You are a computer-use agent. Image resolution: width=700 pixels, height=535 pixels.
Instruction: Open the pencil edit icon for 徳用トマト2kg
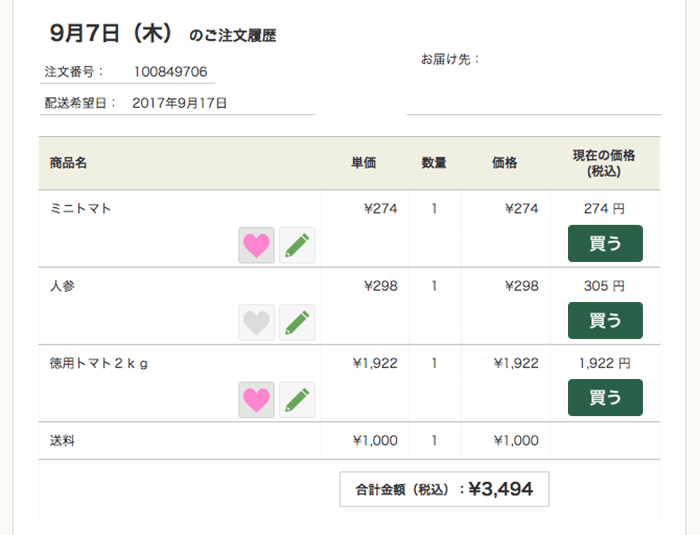click(297, 399)
